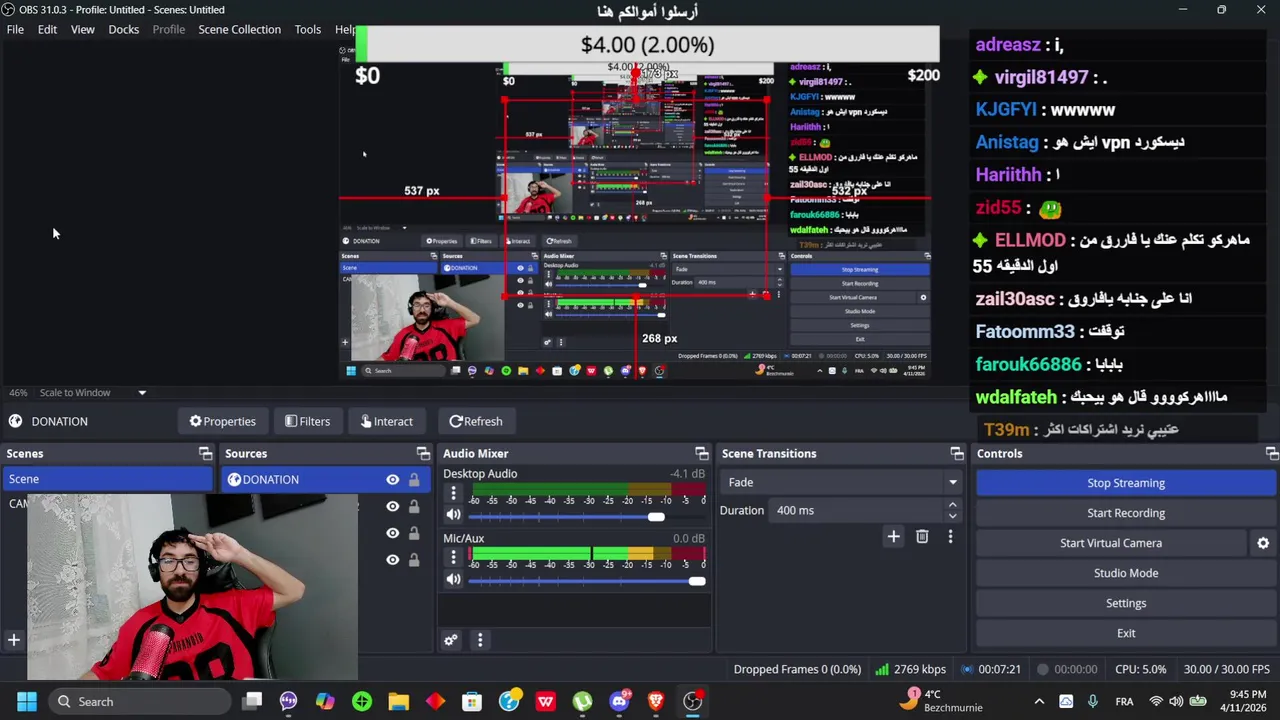Viewport: 1280px width, 720px height.
Task: Float the Controls dock via its icon
Action: click(x=1271, y=454)
